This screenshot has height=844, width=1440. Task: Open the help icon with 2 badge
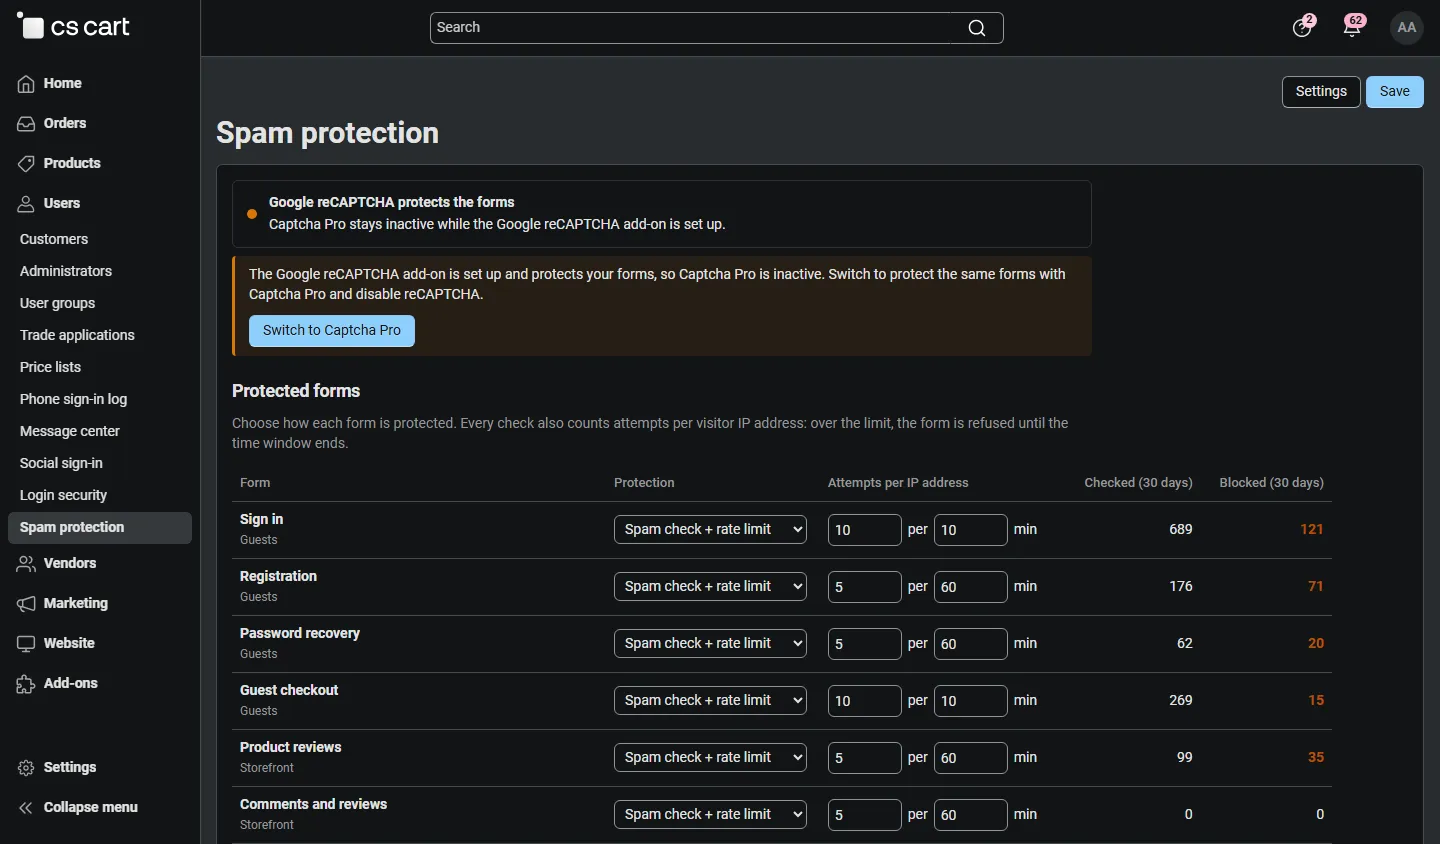coord(1303,27)
